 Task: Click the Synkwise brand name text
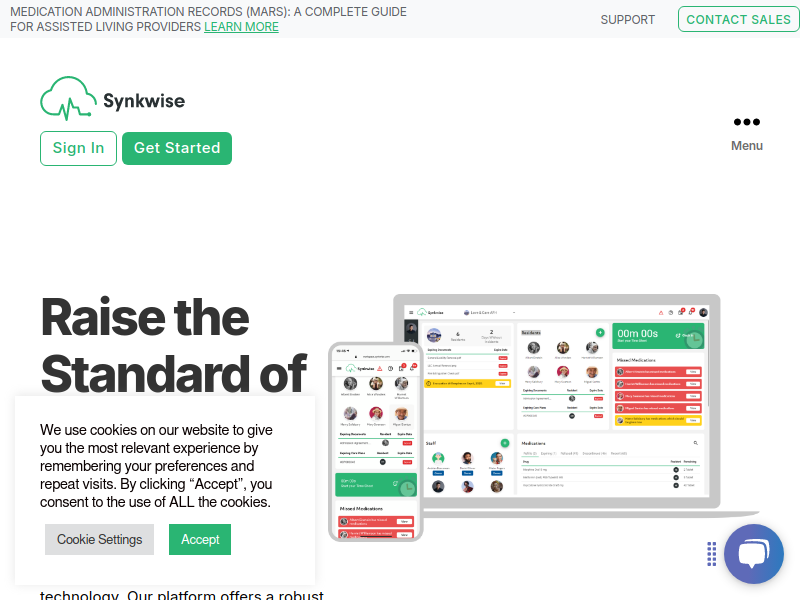(x=144, y=101)
